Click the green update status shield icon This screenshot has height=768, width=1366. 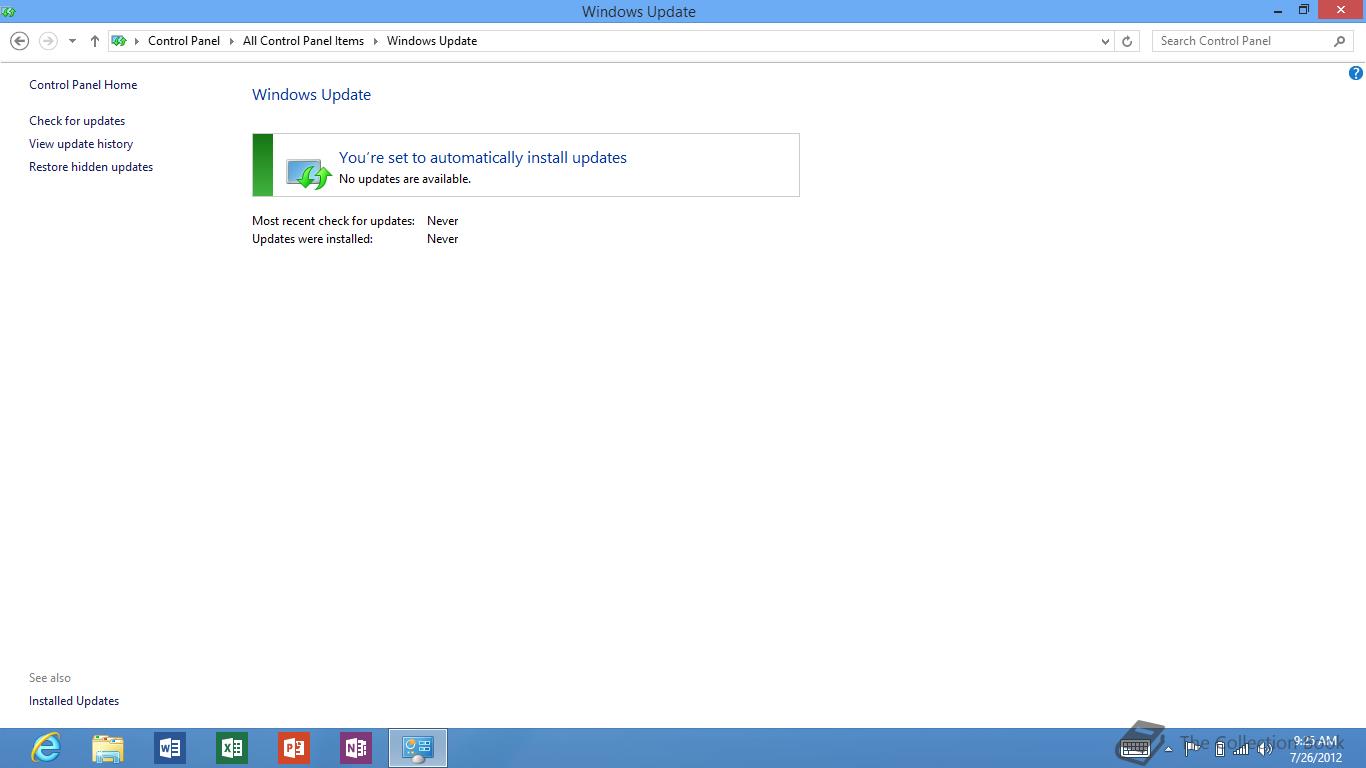coord(309,173)
